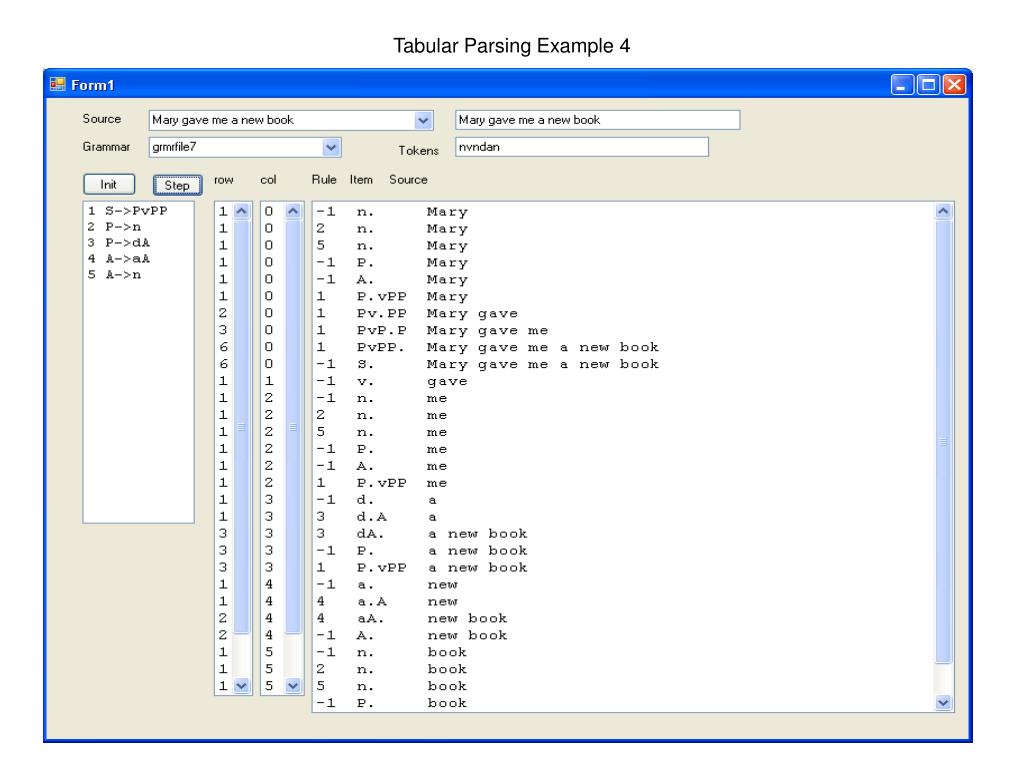Click the Step button

178,185
